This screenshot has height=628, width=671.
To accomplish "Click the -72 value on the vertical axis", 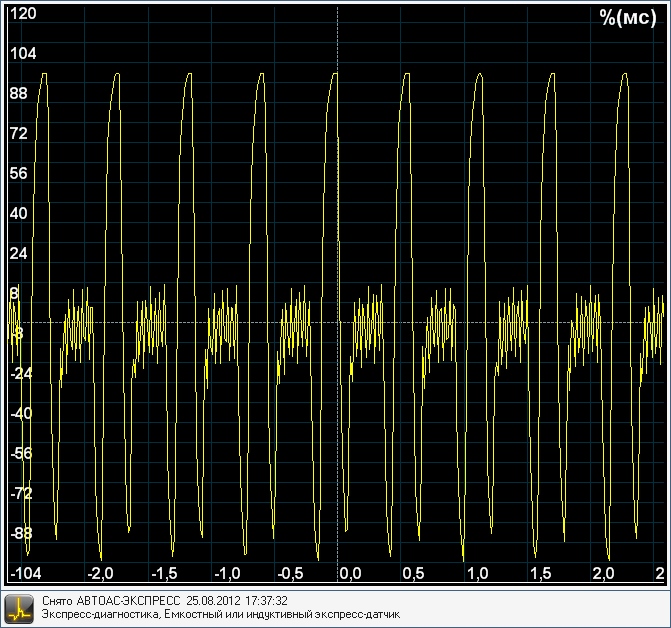I will pos(21,493).
